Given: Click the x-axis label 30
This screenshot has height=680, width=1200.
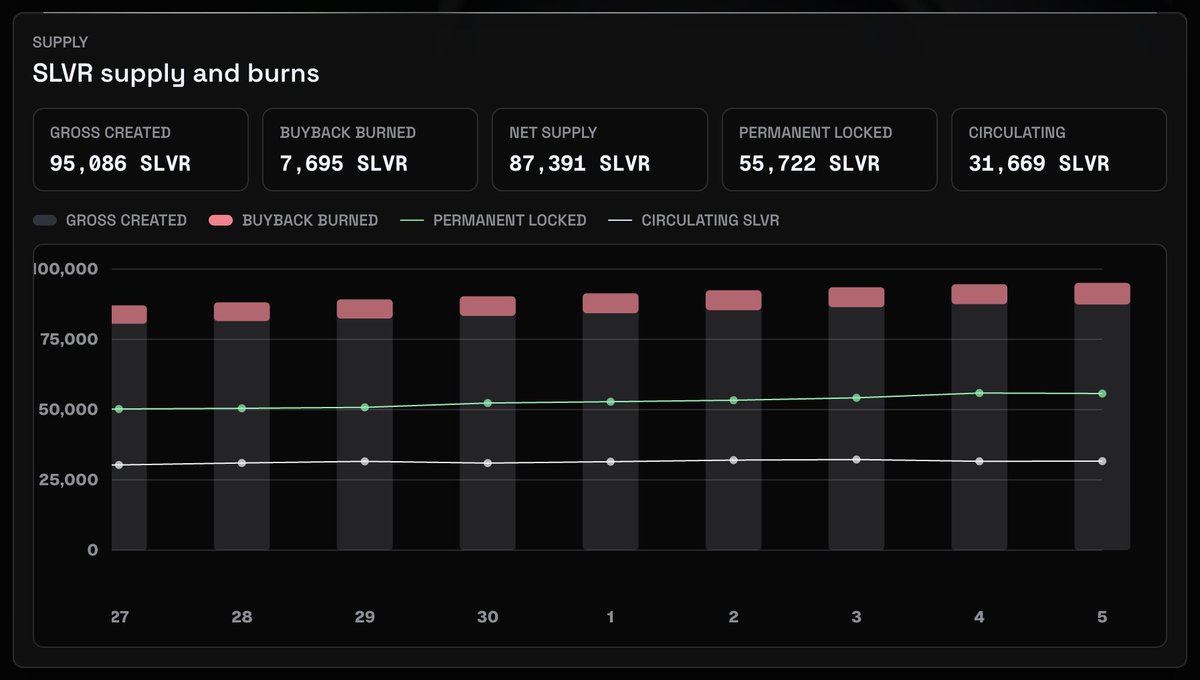Looking at the screenshot, I should [x=488, y=617].
